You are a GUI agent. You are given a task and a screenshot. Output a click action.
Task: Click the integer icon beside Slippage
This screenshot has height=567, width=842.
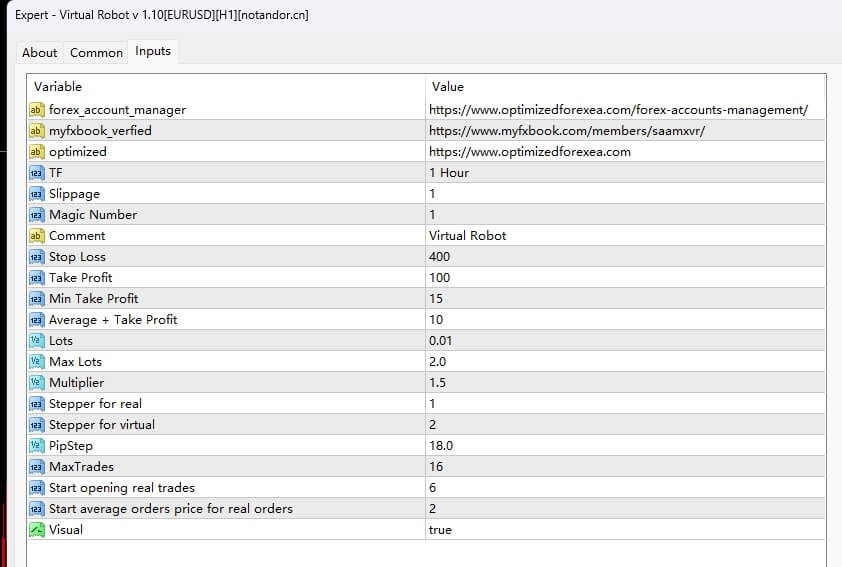(x=36, y=194)
